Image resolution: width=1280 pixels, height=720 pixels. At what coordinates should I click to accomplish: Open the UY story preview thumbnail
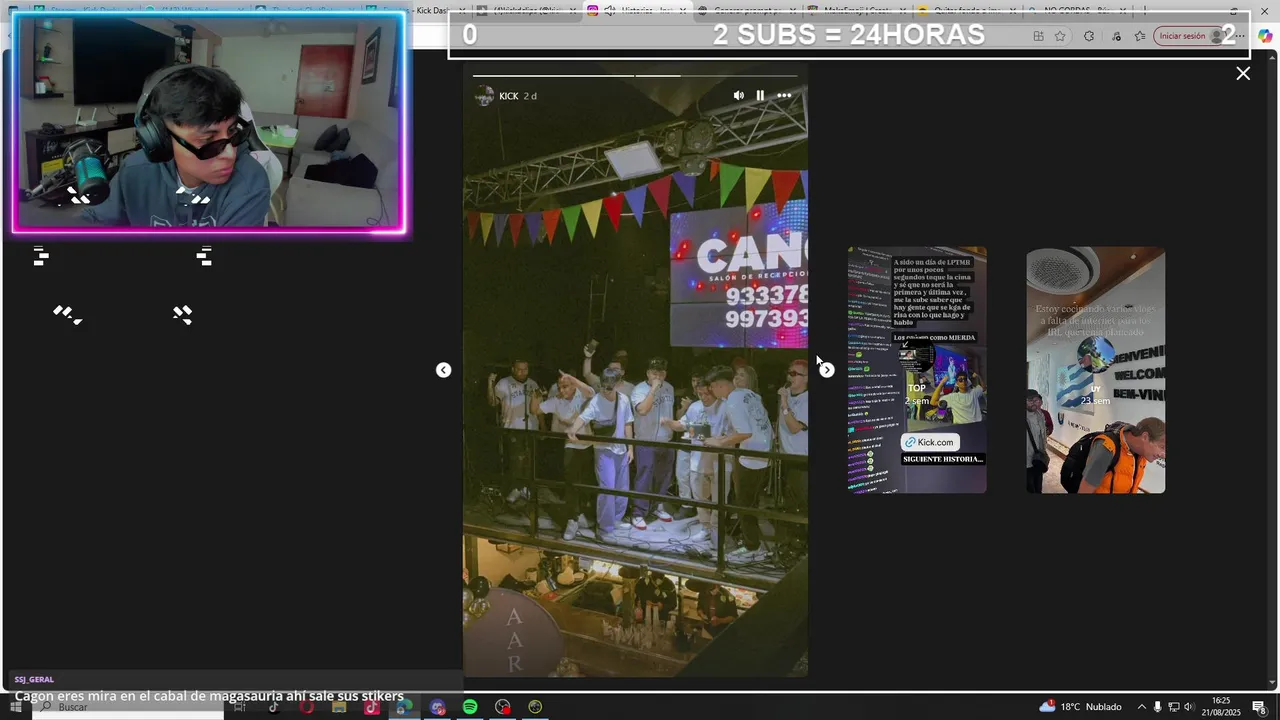point(1096,370)
